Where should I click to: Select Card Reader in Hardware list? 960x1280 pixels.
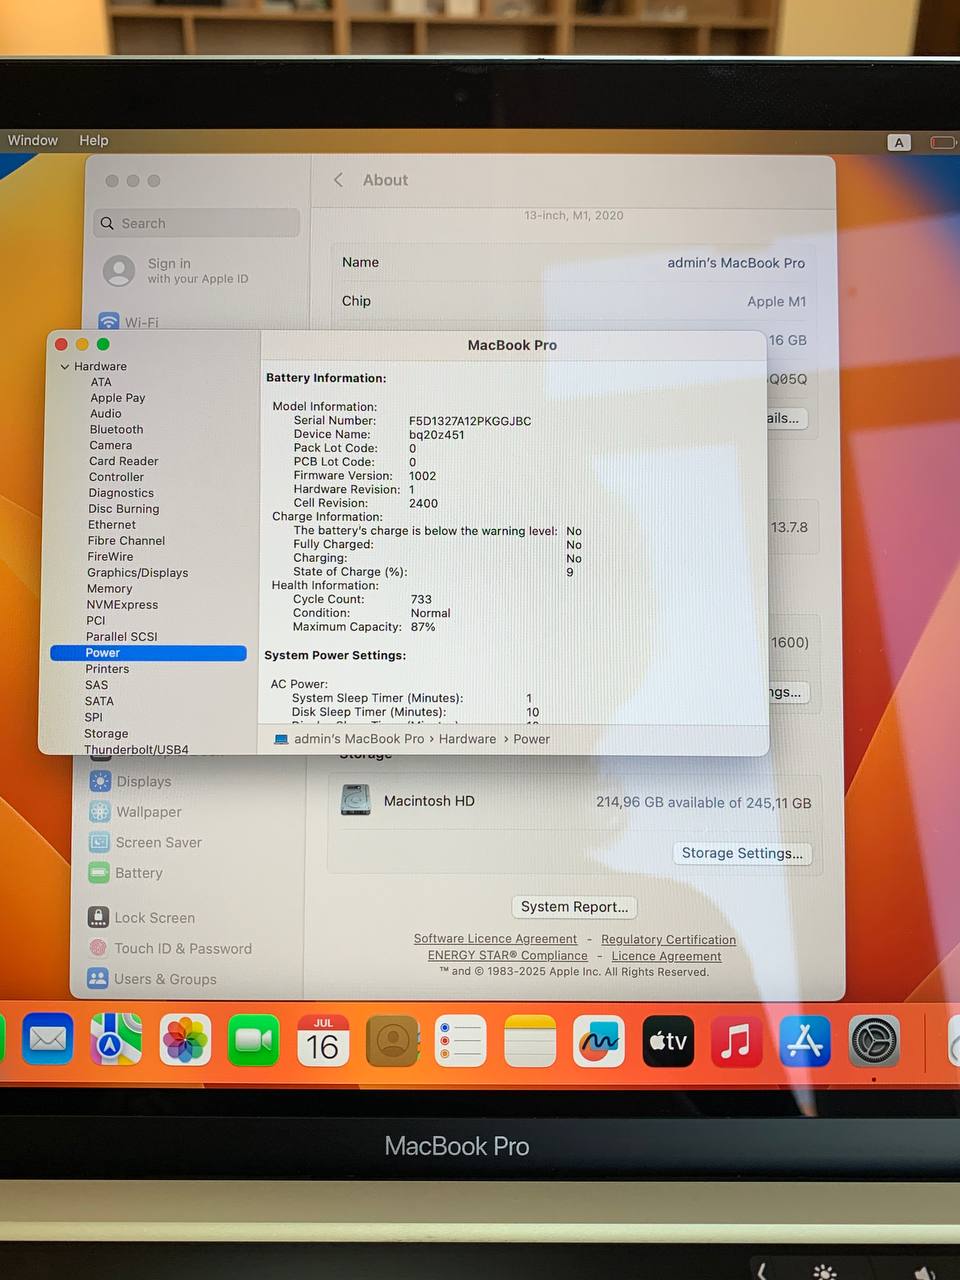click(x=124, y=461)
